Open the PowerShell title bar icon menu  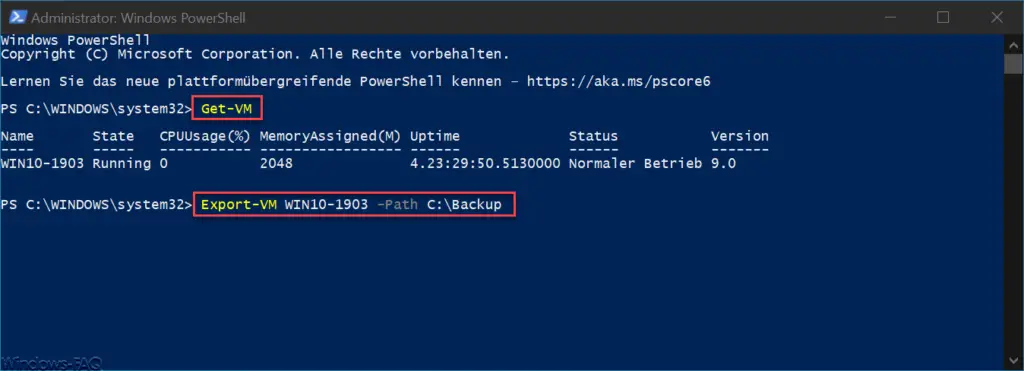click(16, 18)
